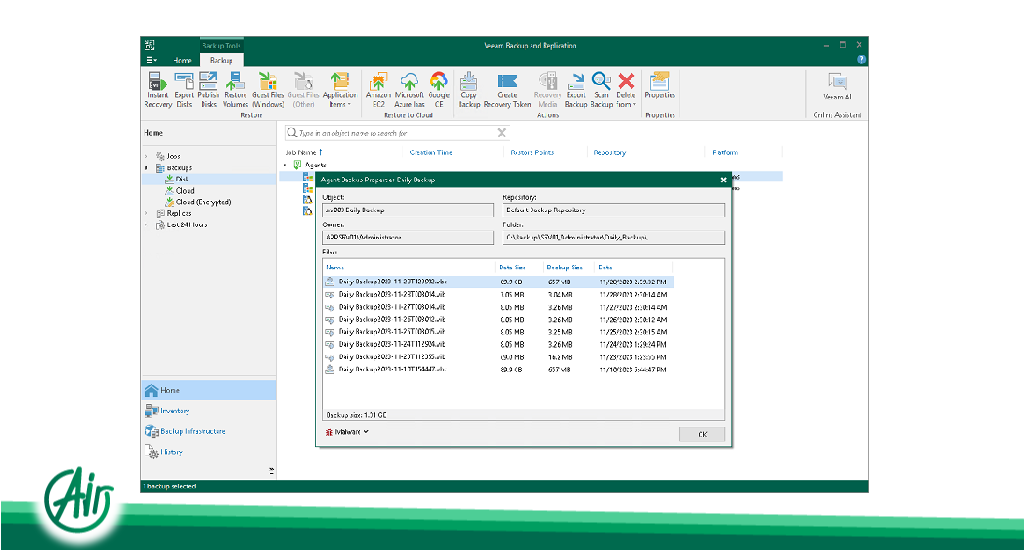
Task: Click the Amazon EC2 restore icon
Action: (x=379, y=89)
